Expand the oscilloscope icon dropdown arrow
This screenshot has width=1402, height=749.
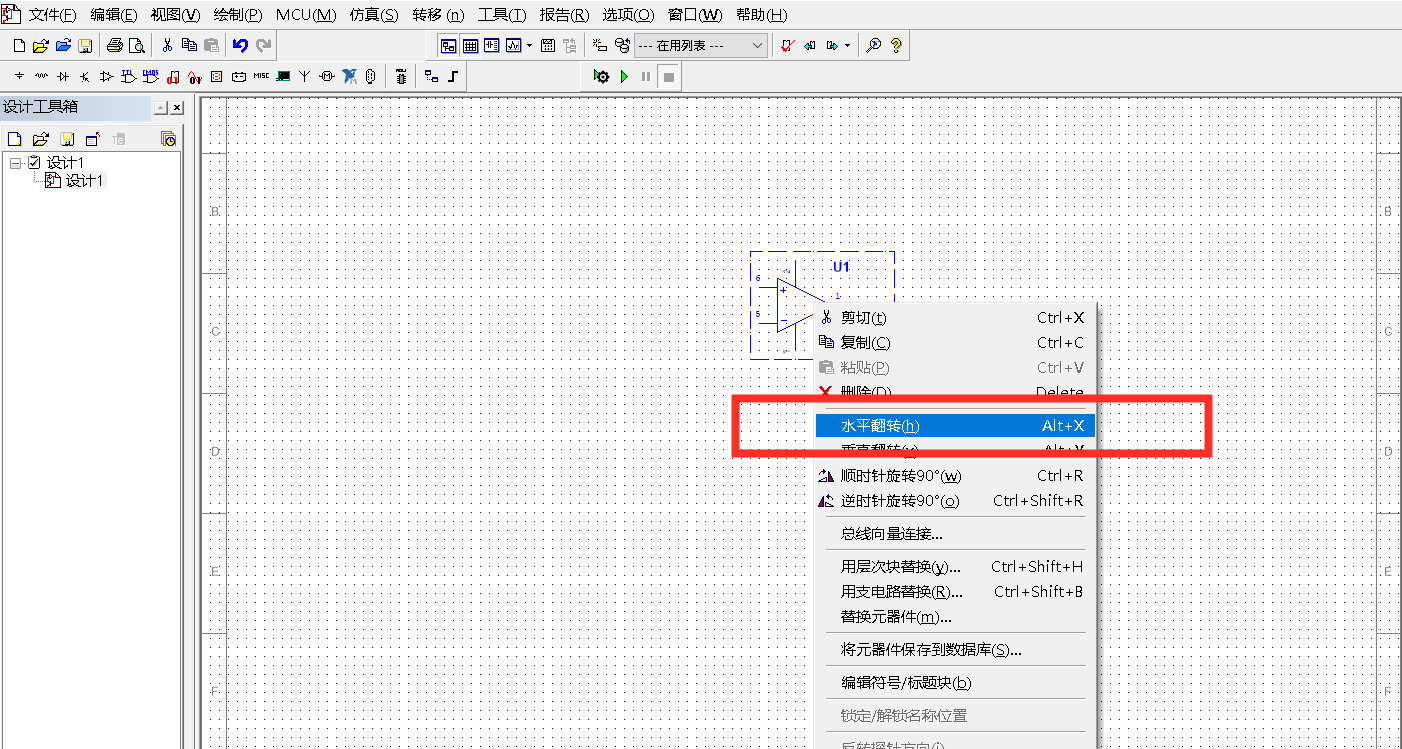[530, 45]
